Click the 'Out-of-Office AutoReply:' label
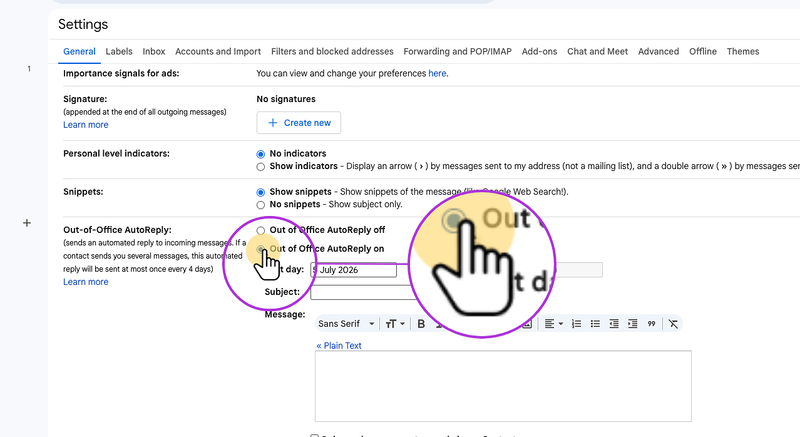Image resolution: width=800 pixels, height=437 pixels. tap(117, 230)
